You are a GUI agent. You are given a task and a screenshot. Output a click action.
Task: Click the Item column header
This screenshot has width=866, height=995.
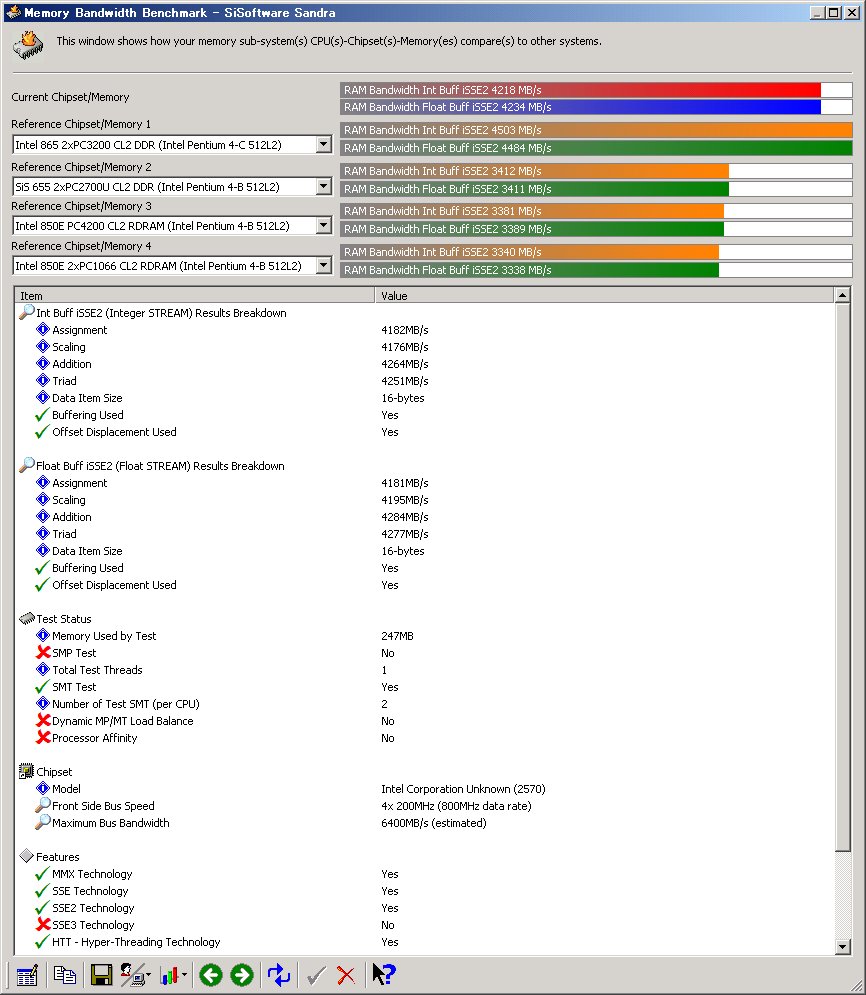click(x=195, y=296)
